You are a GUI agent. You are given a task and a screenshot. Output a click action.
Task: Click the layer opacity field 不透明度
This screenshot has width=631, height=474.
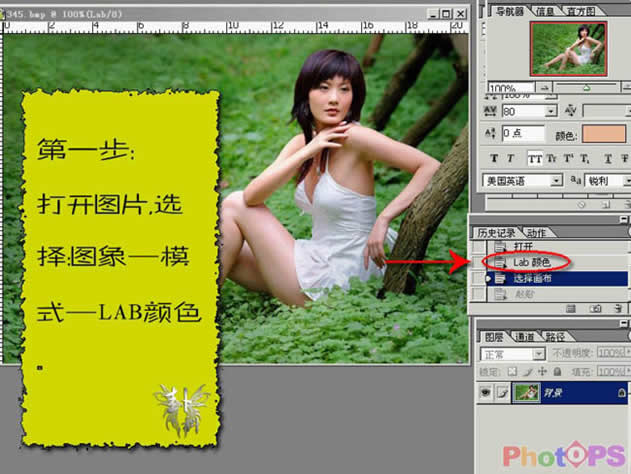coord(612,353)
